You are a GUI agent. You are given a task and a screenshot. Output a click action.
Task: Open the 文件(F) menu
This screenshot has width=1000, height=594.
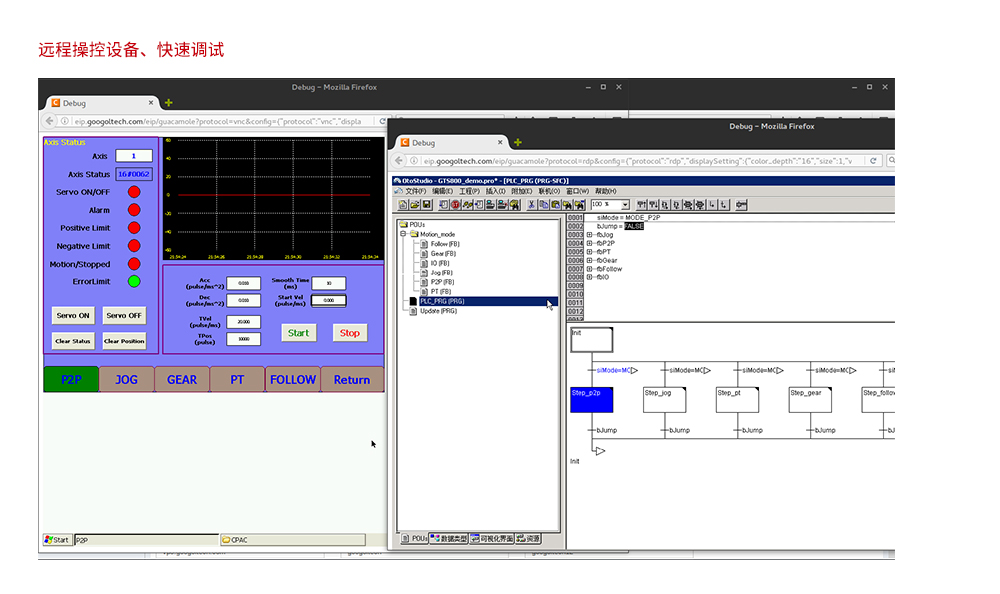(415, 191)
